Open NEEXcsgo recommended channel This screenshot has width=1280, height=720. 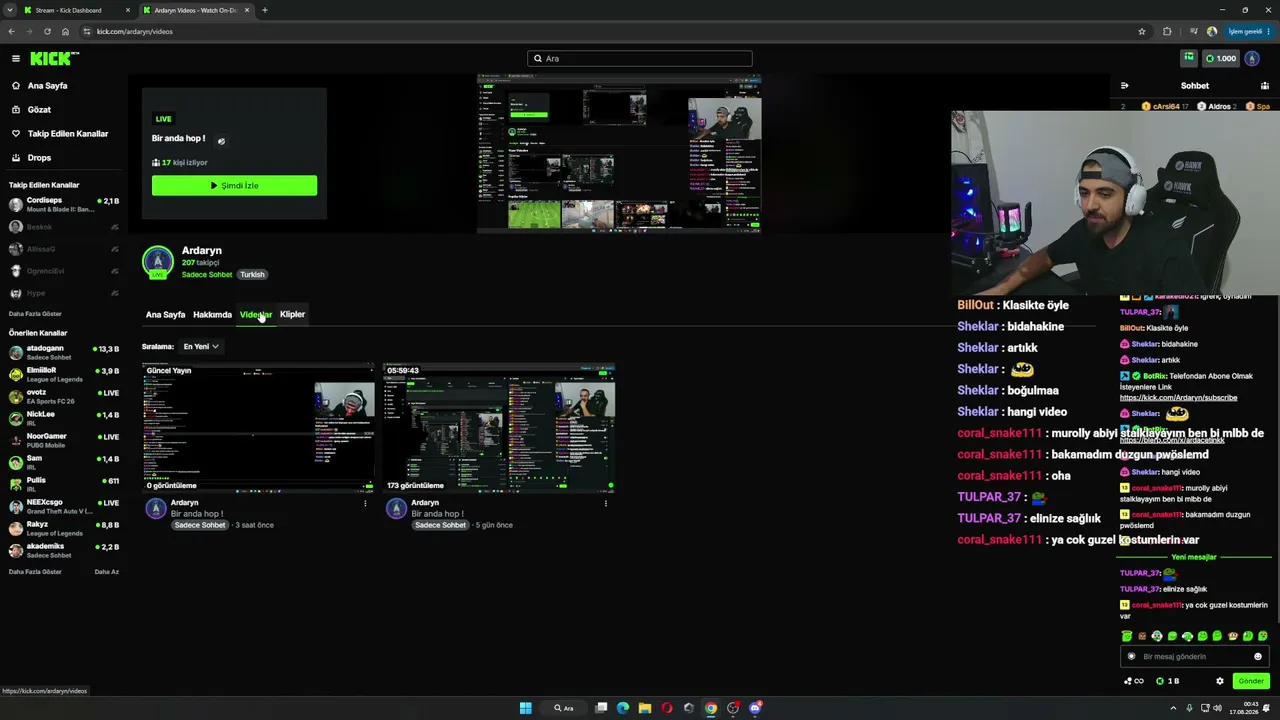point(64,506)
